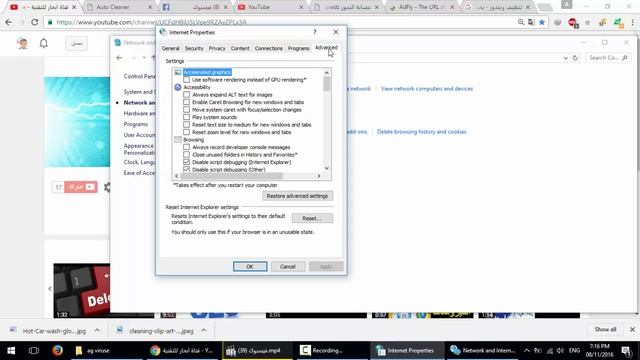Select Programs in Control Panel sidebar
Image resolution: width=640 pixels, height=360 pixels.
(136, 124)
